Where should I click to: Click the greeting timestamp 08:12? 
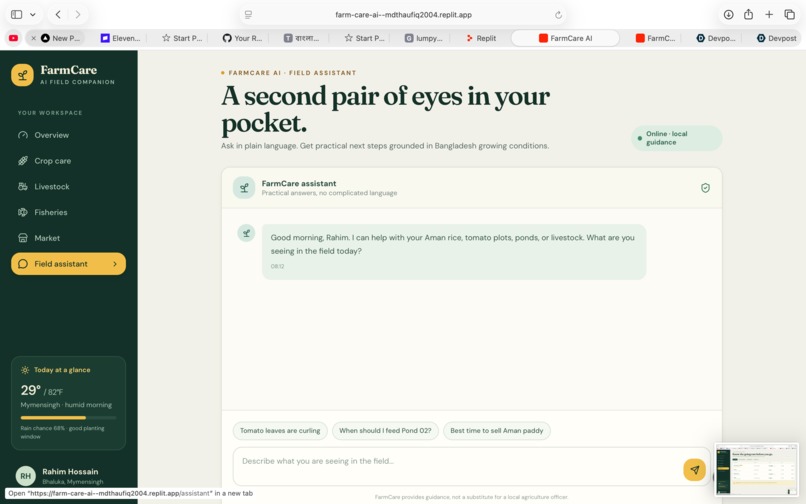[278, 266]
